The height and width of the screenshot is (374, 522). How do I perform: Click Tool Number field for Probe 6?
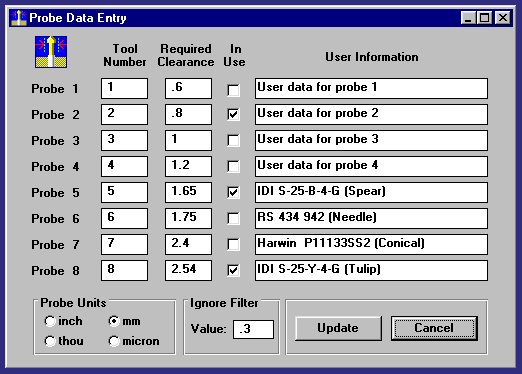tap(124, 218)
